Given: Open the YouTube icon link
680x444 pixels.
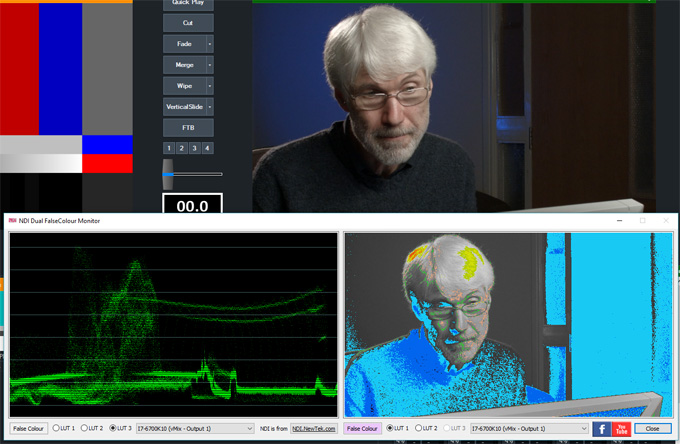Looking at the screenshot, I should [x=621, y=429].
